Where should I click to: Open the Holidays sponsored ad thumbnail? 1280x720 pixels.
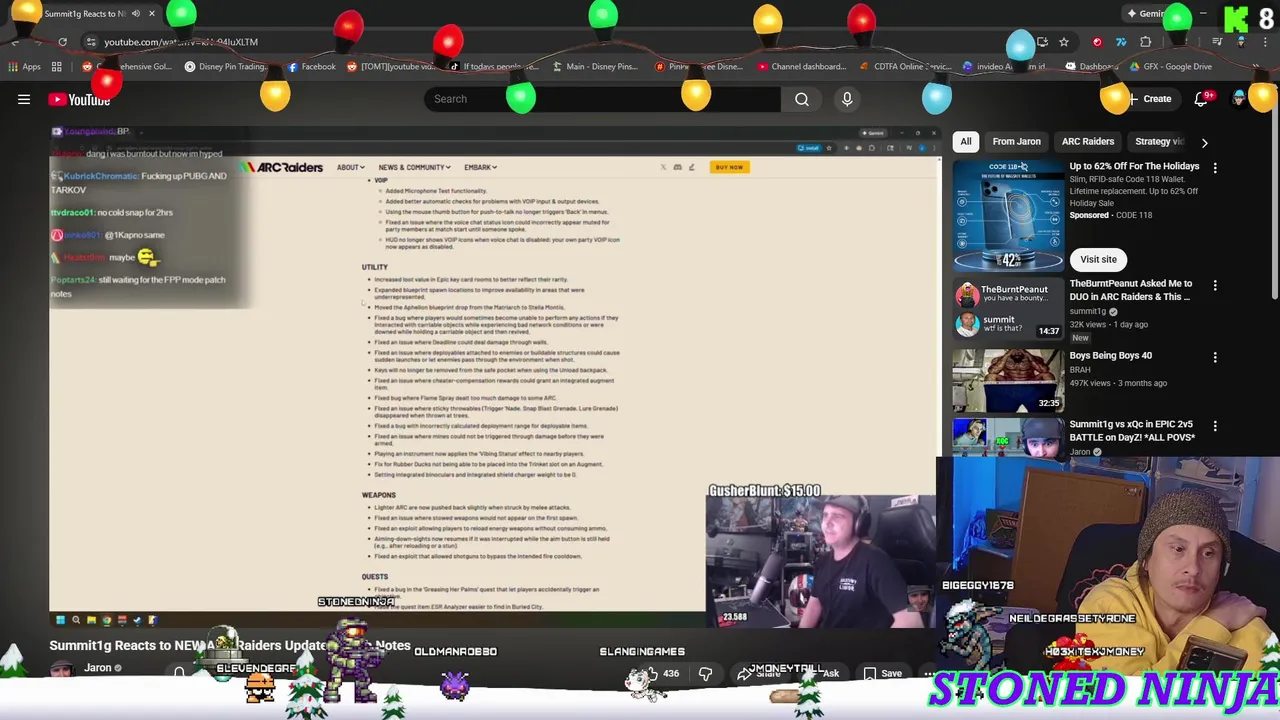(x=1008, y=216)
